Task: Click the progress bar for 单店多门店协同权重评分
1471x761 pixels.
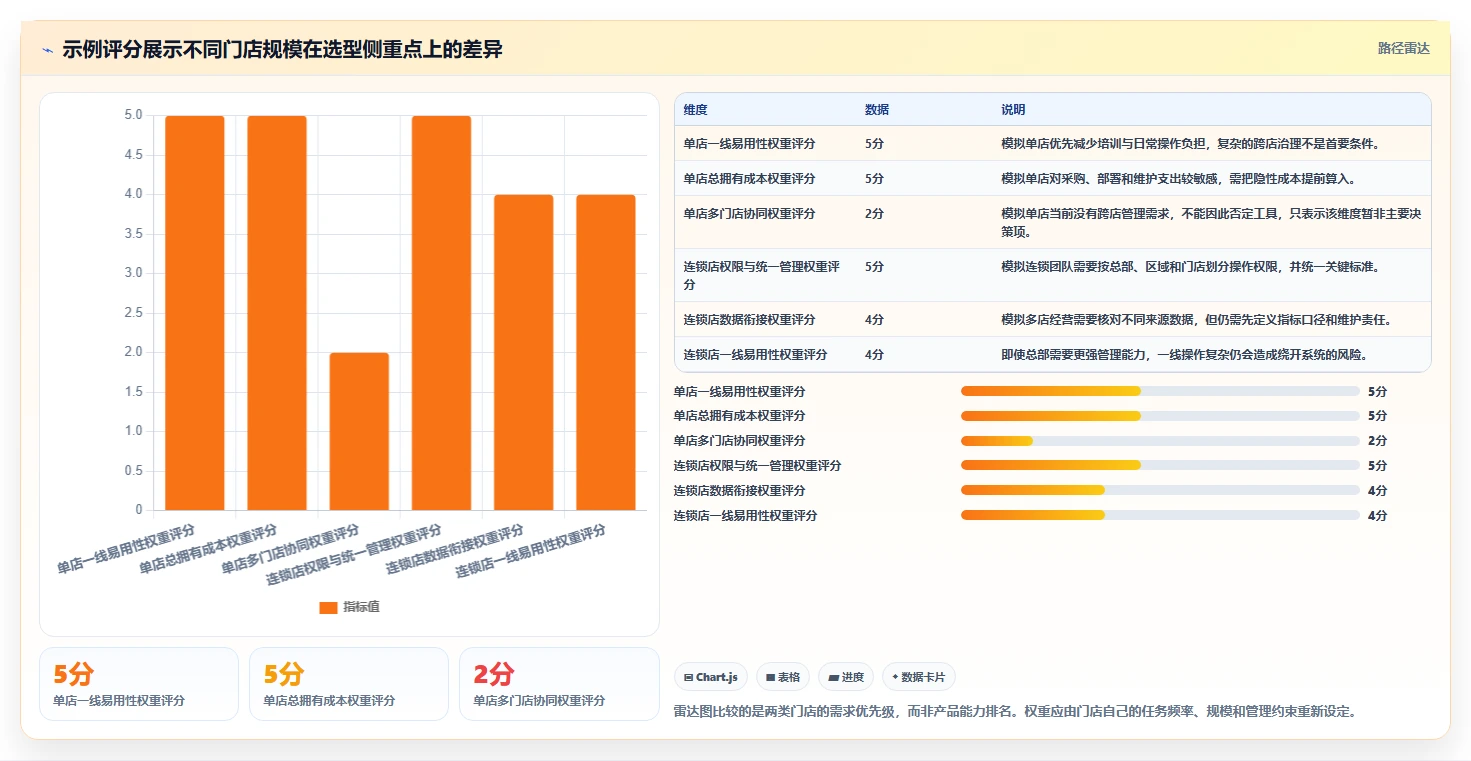Action: point(1160,441)
